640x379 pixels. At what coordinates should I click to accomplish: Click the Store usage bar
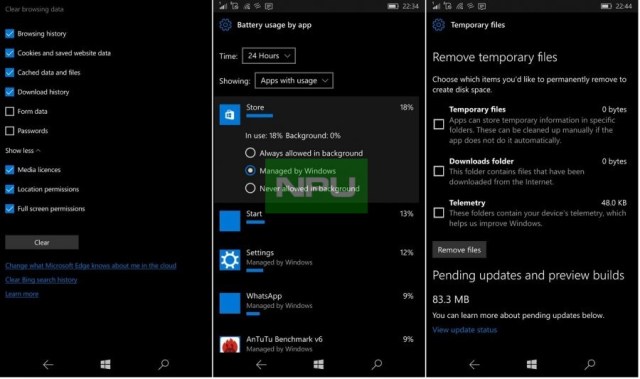(x=260, y=116)
